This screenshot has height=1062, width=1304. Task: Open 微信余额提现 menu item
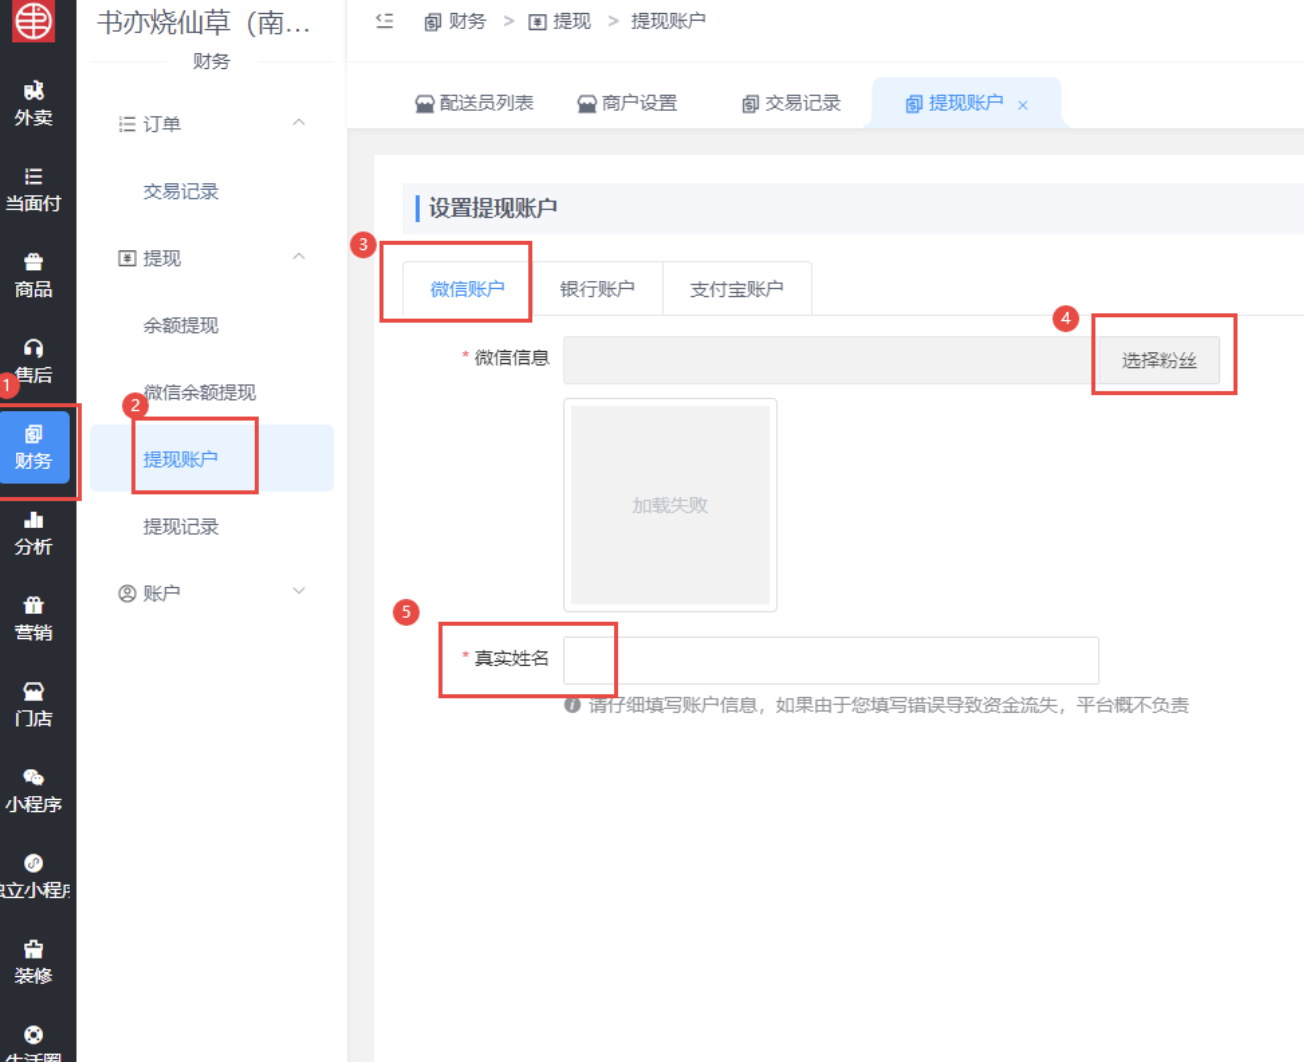pos(200,392)
